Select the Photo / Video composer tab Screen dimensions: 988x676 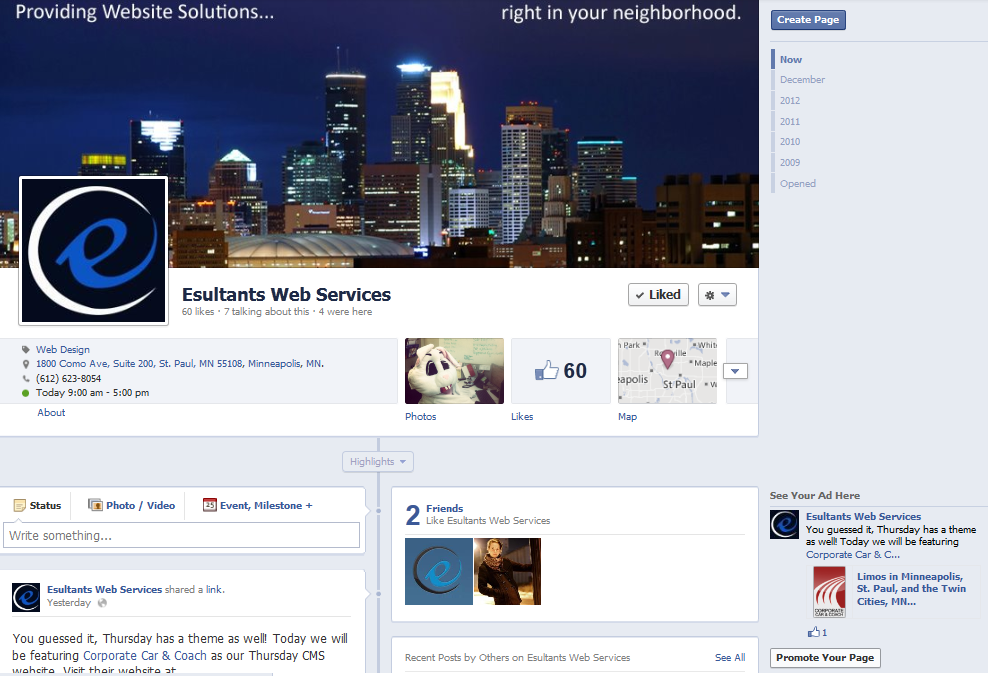point(132,505)
